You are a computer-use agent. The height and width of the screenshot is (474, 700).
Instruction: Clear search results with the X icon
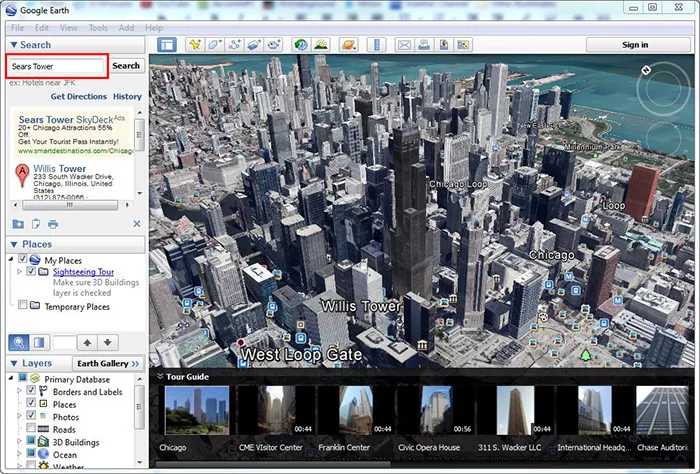coord(137,224)
